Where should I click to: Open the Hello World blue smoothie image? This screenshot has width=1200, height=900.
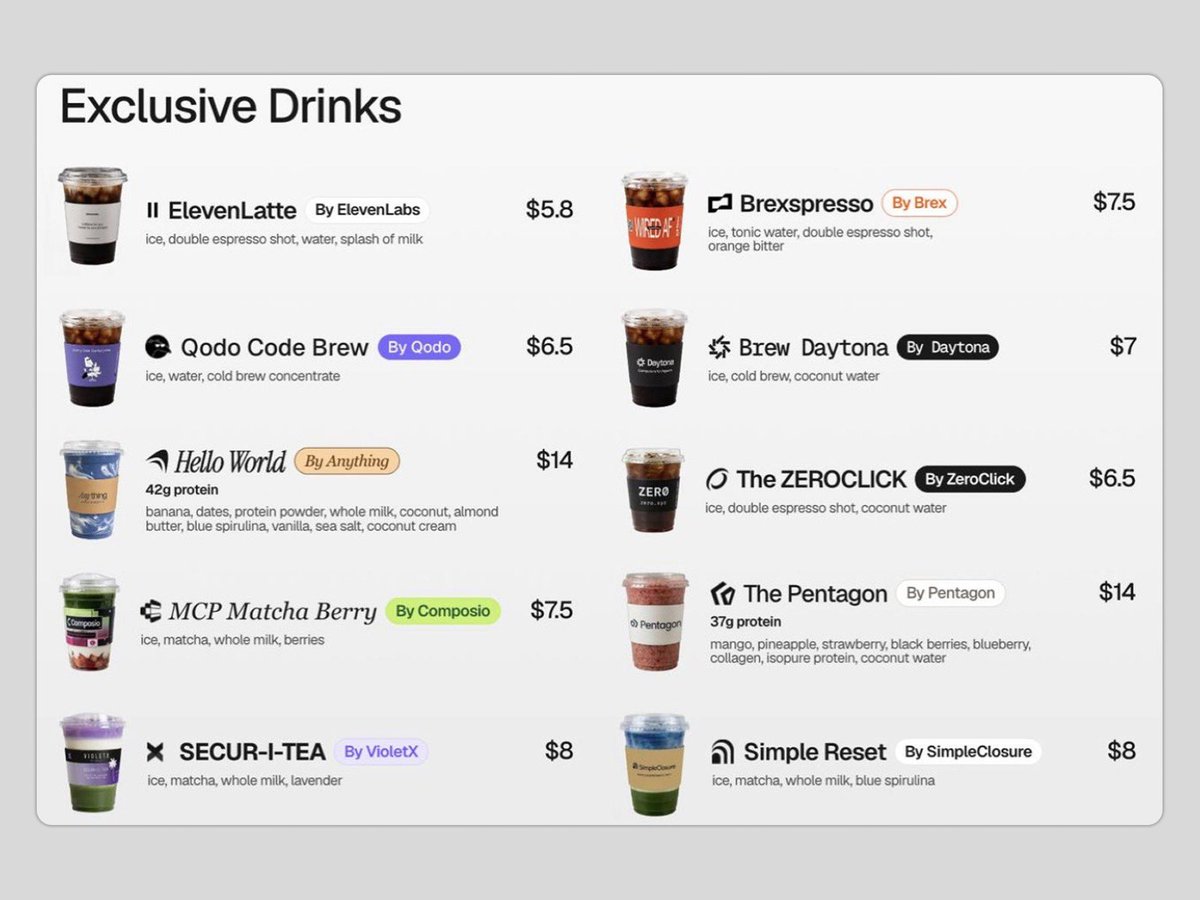tap(92, 489)
